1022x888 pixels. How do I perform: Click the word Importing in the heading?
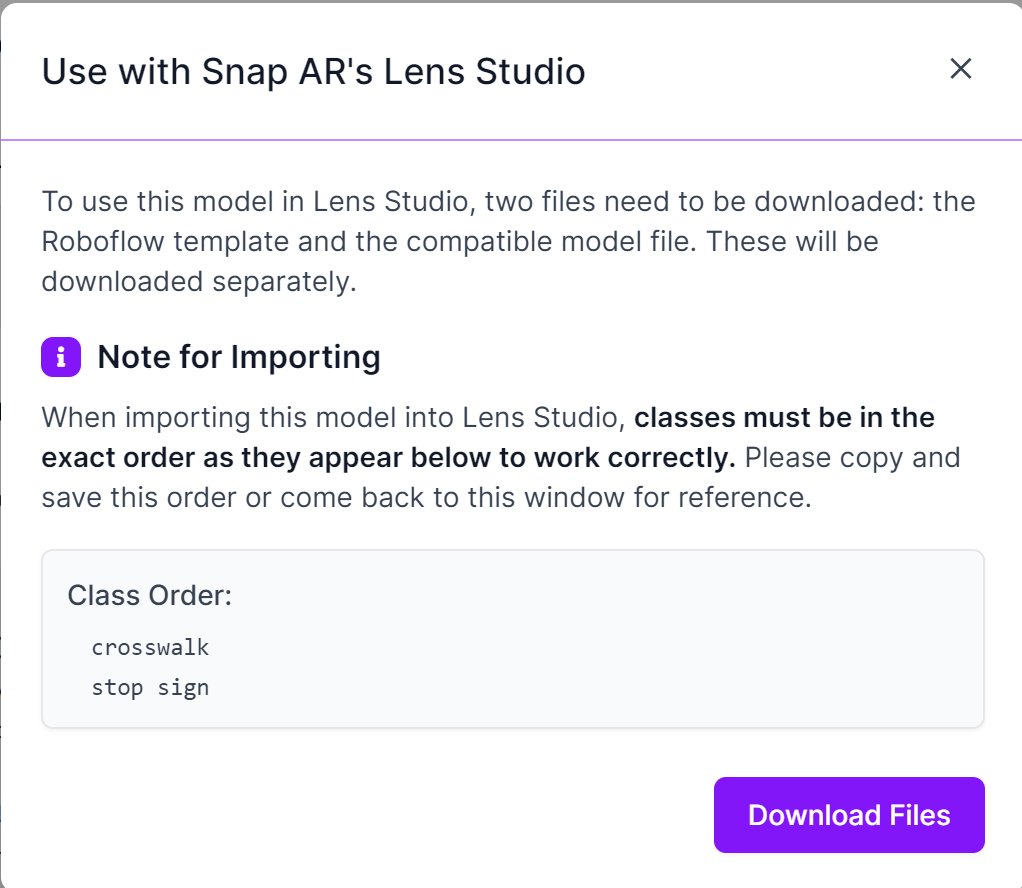(x=305, y=358)
